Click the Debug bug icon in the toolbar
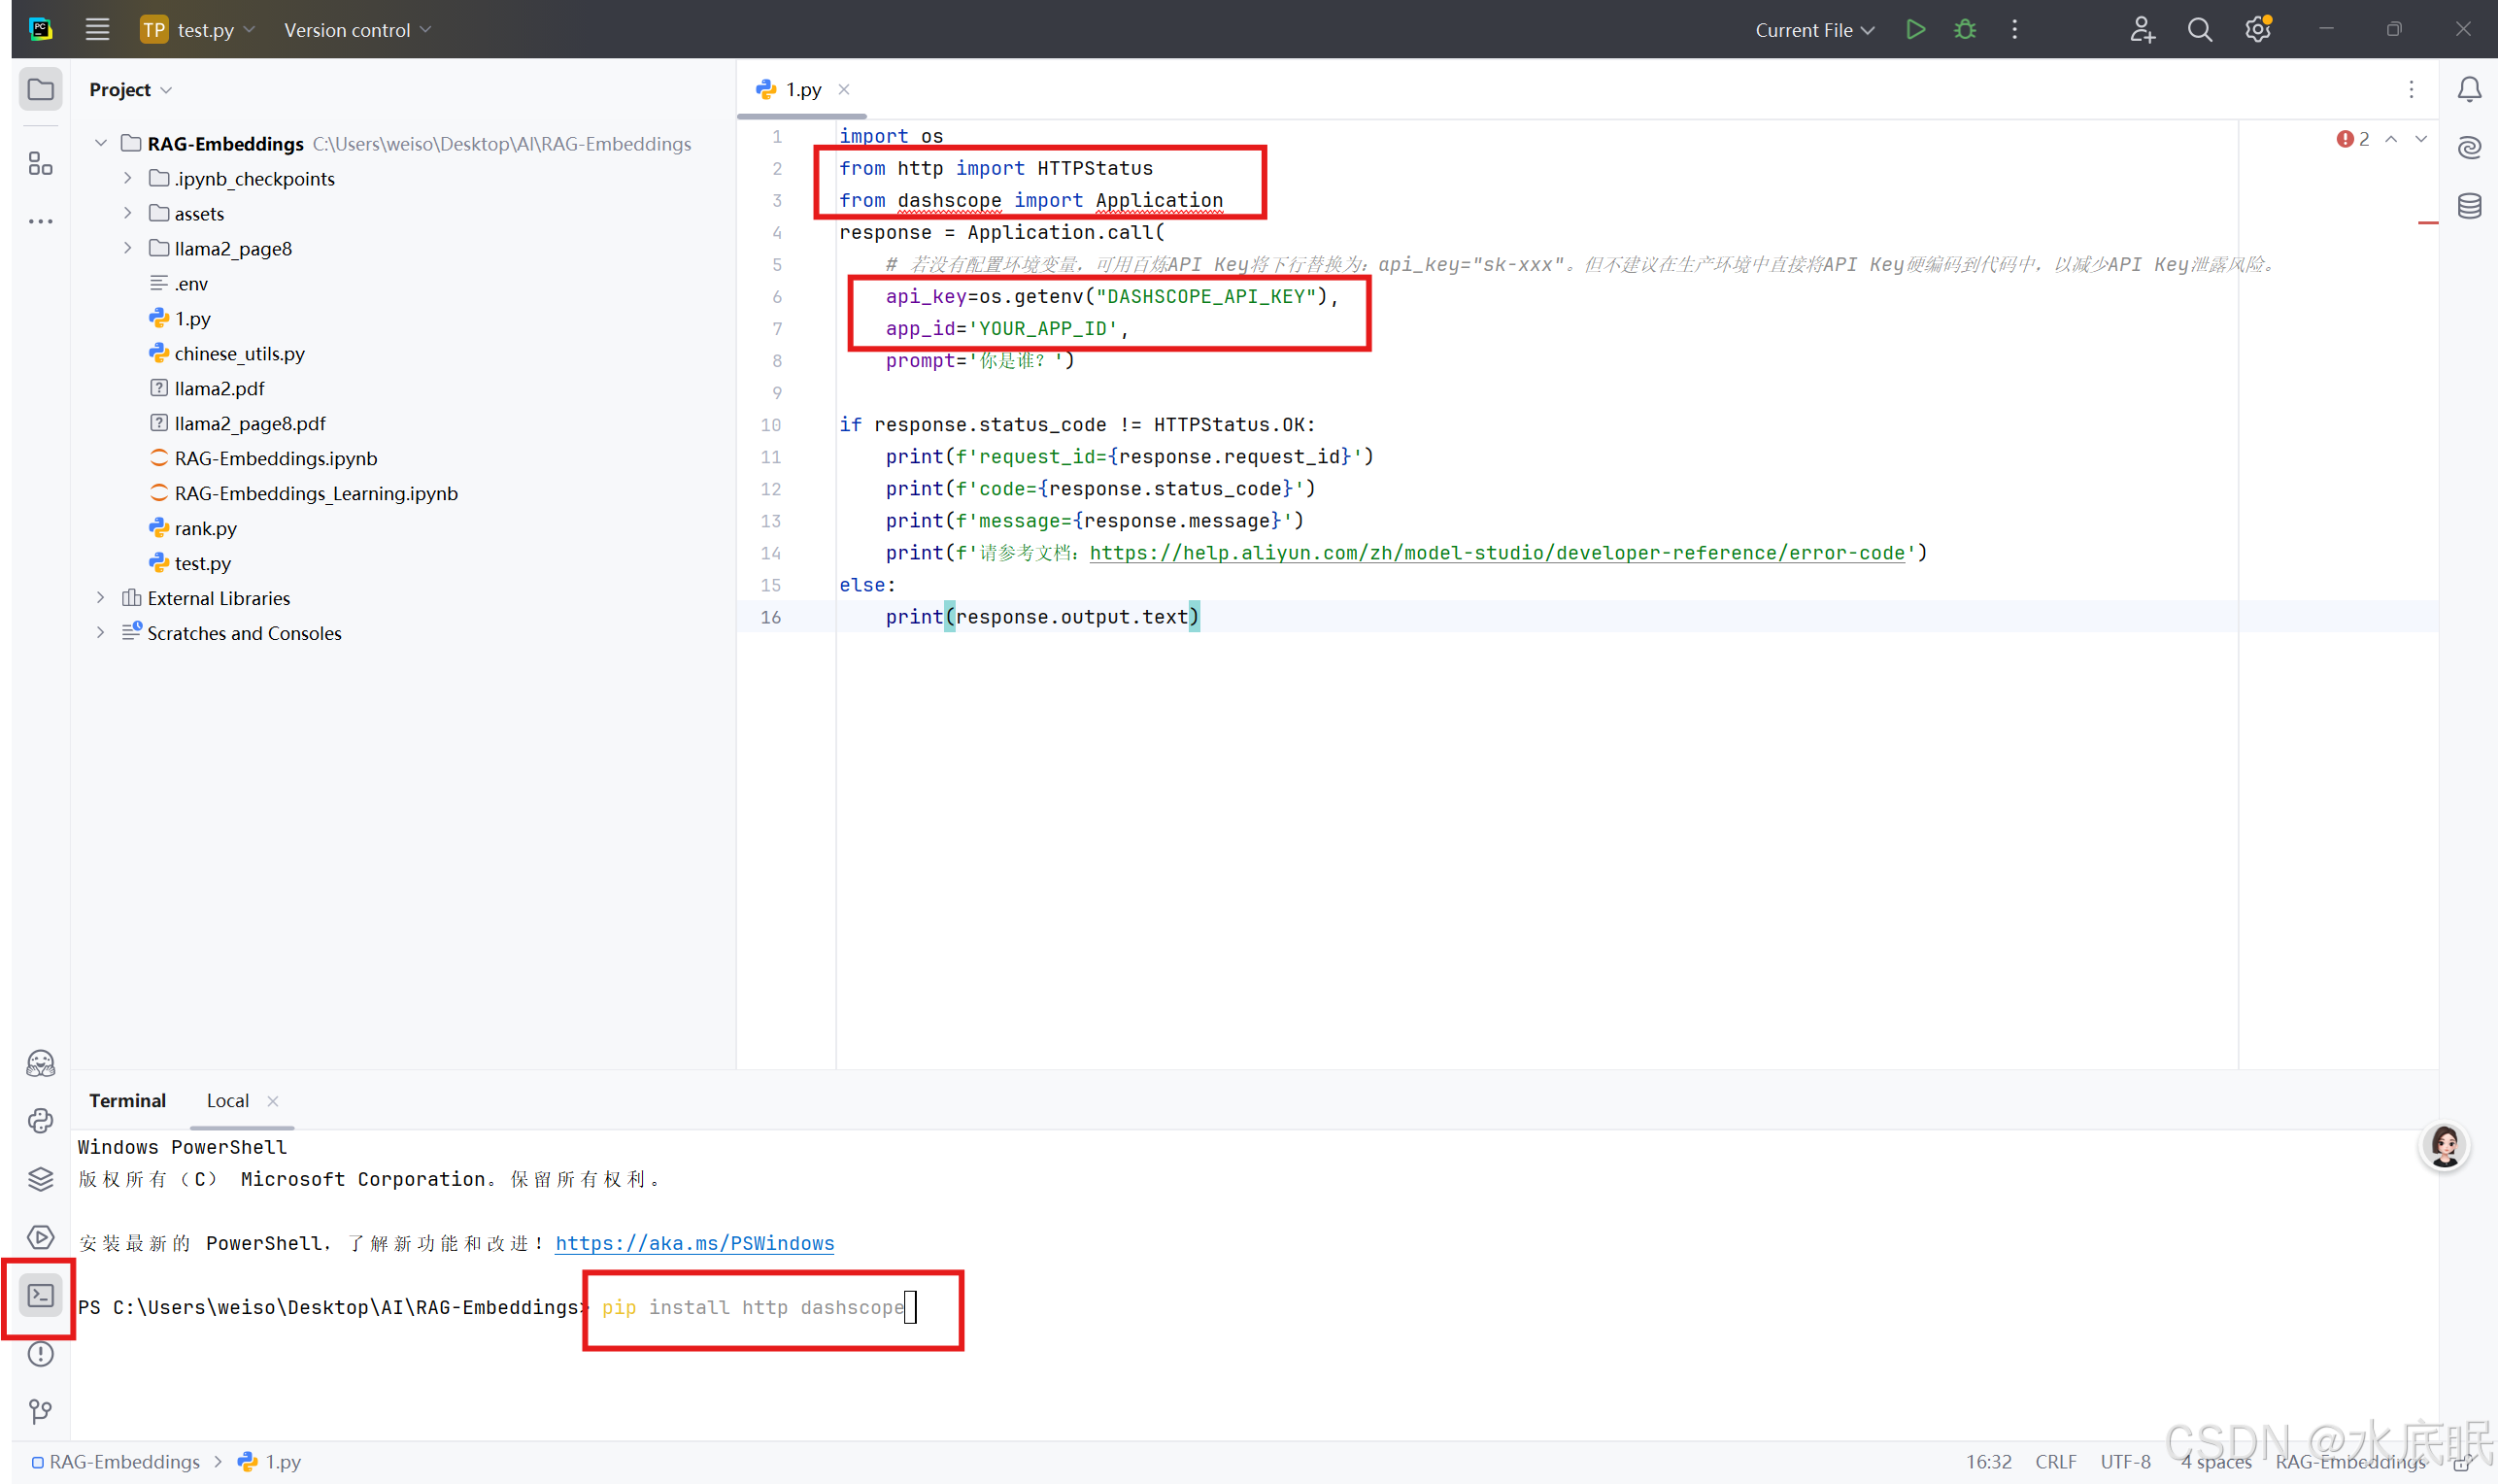This screenshot has width=2498, height=1484. pos(1964,30)
